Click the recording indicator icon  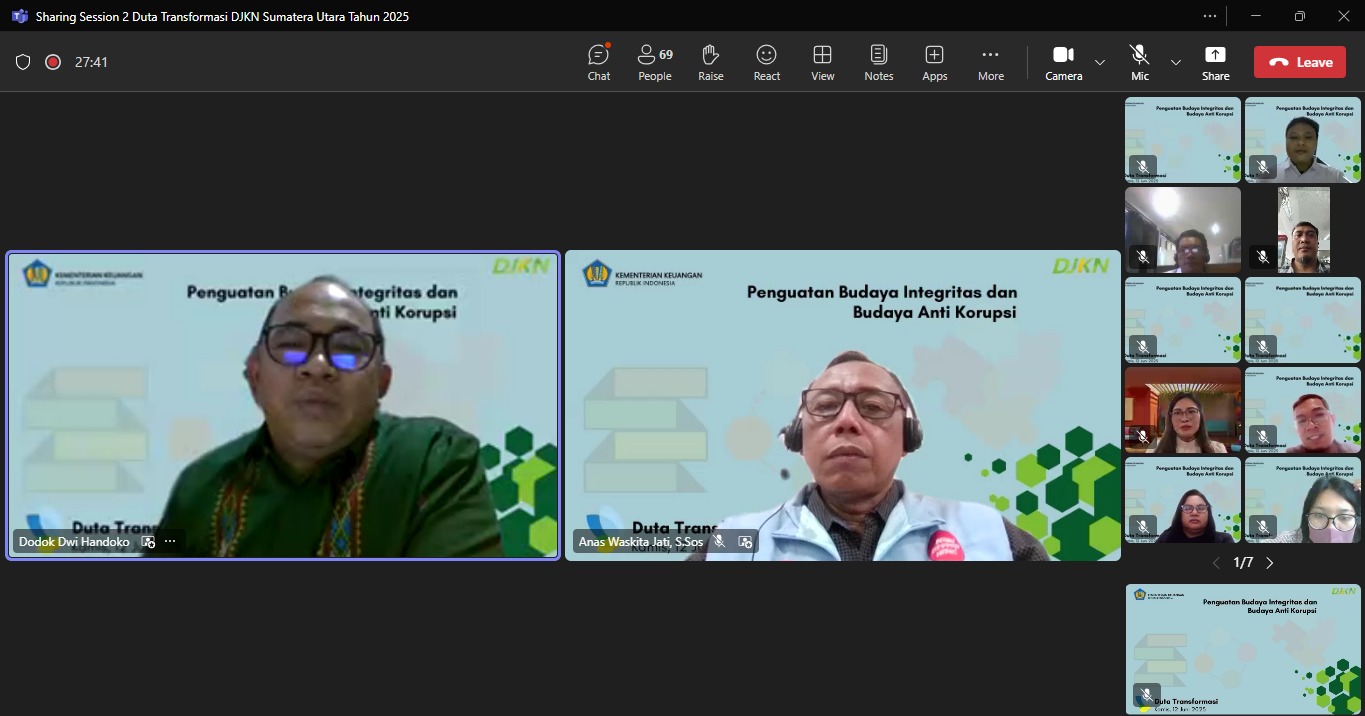53,62
